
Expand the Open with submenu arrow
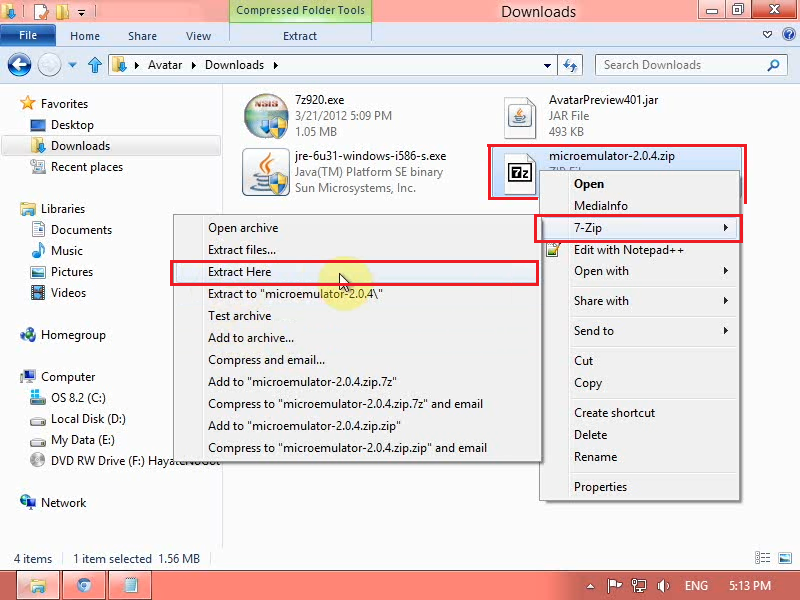coord(726,270)
